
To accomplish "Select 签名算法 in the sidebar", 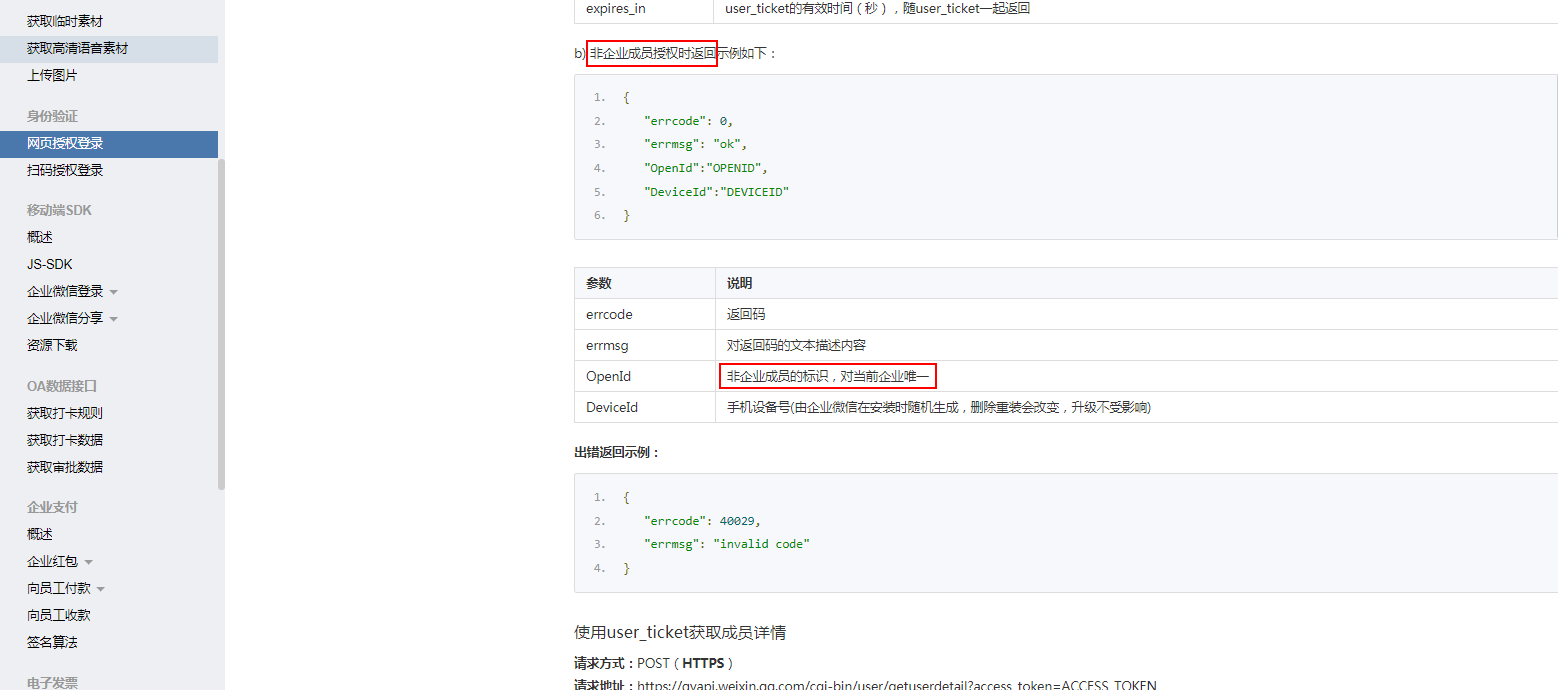I will (x=52, y=641).
